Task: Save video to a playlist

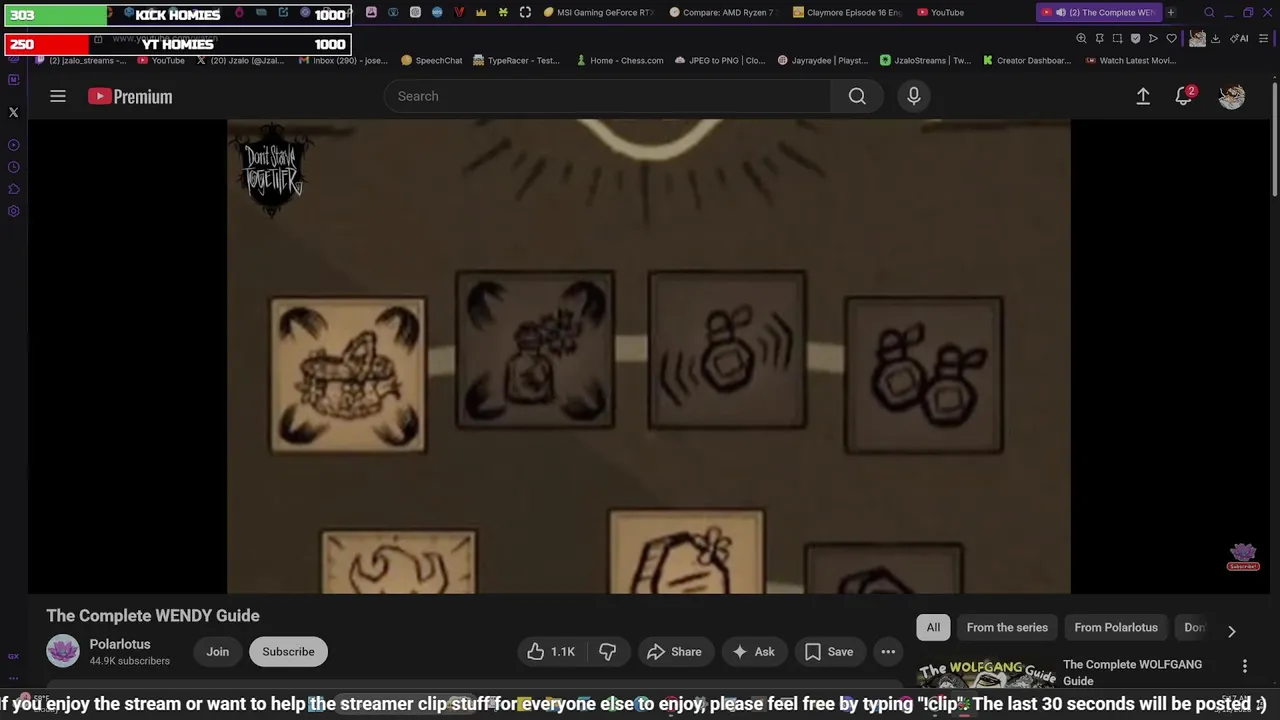Action: coord(829,652)
